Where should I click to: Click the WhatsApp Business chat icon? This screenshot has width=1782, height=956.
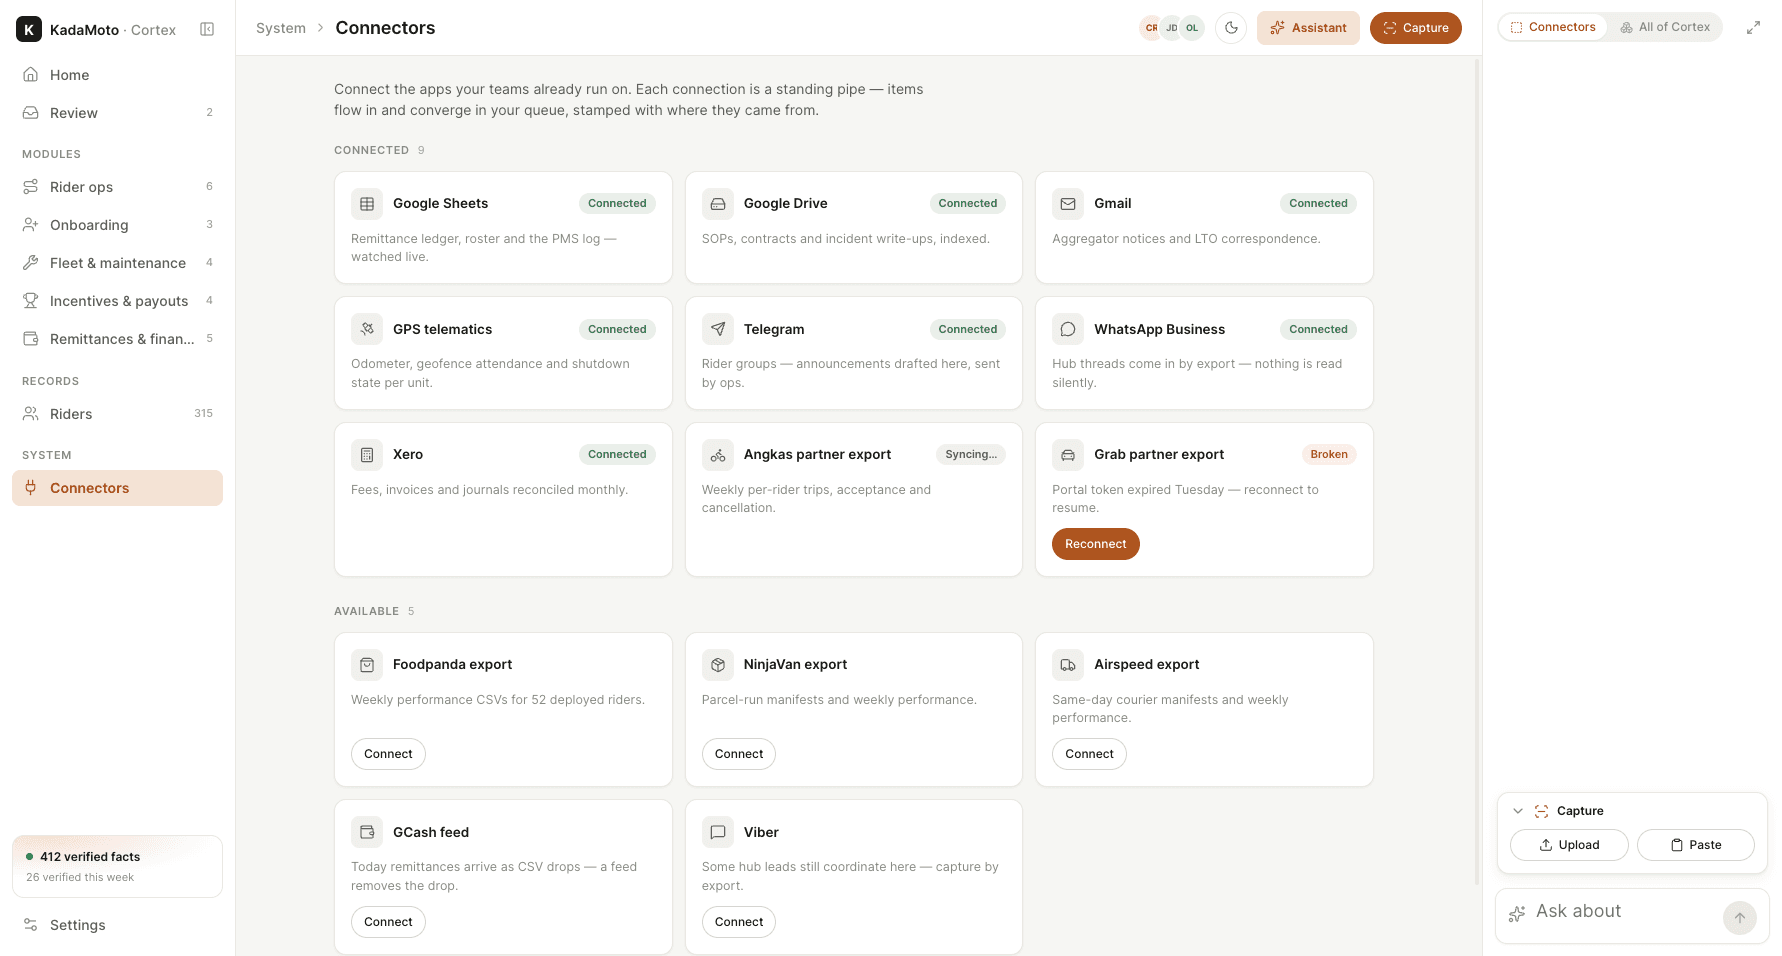(1068, 329)
